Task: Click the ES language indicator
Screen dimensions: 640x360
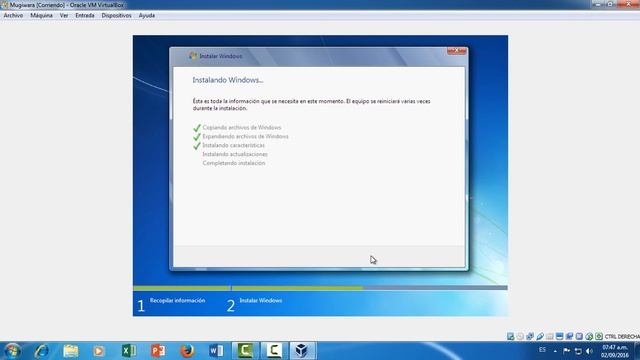Action: (x=542, y=350)
